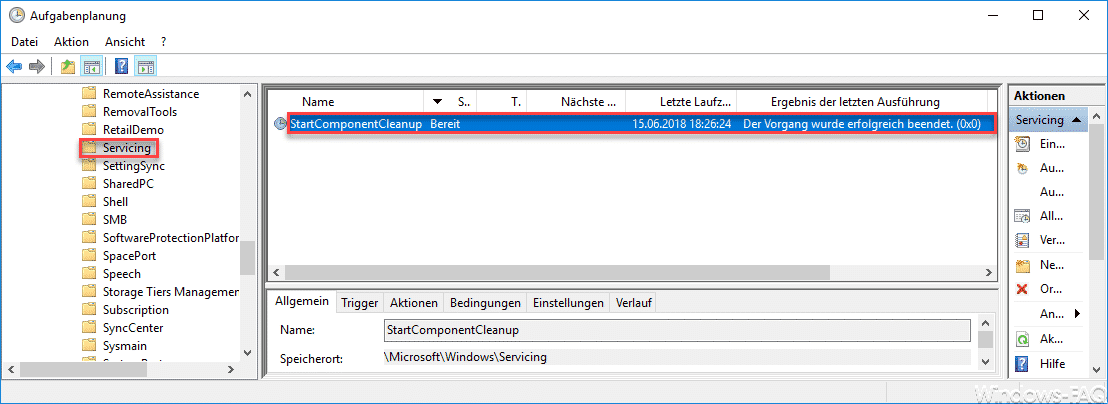Switch to the Trigger tab
The width and height of the screenshot is (1108, 404).
pos(360,303)
